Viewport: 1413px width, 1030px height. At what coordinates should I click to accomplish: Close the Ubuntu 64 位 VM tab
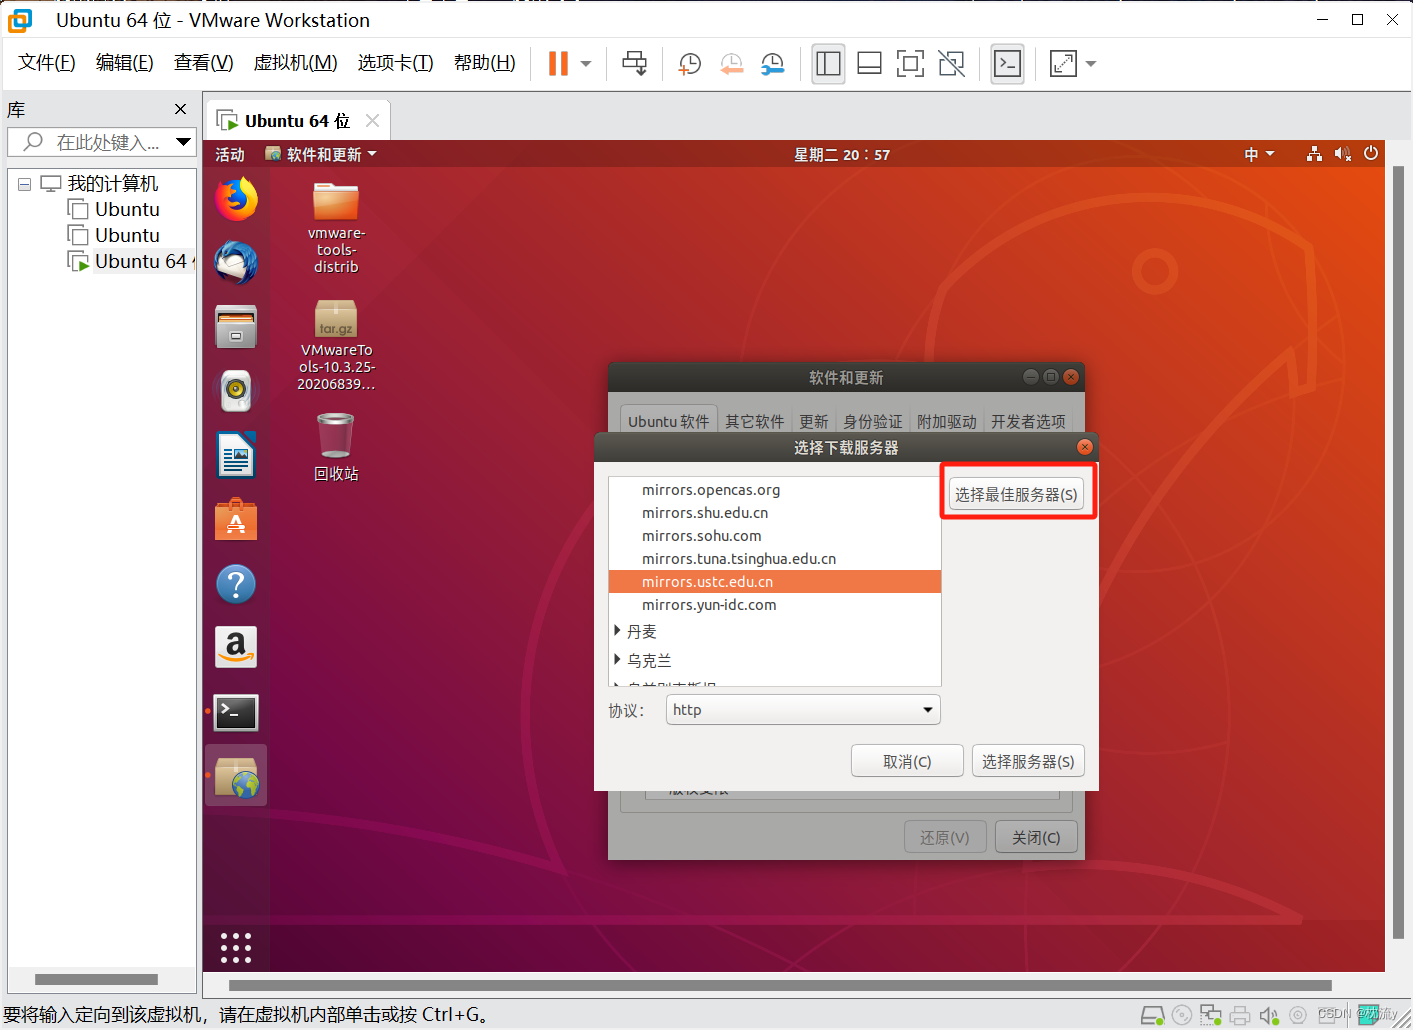[x=372, y=121]
